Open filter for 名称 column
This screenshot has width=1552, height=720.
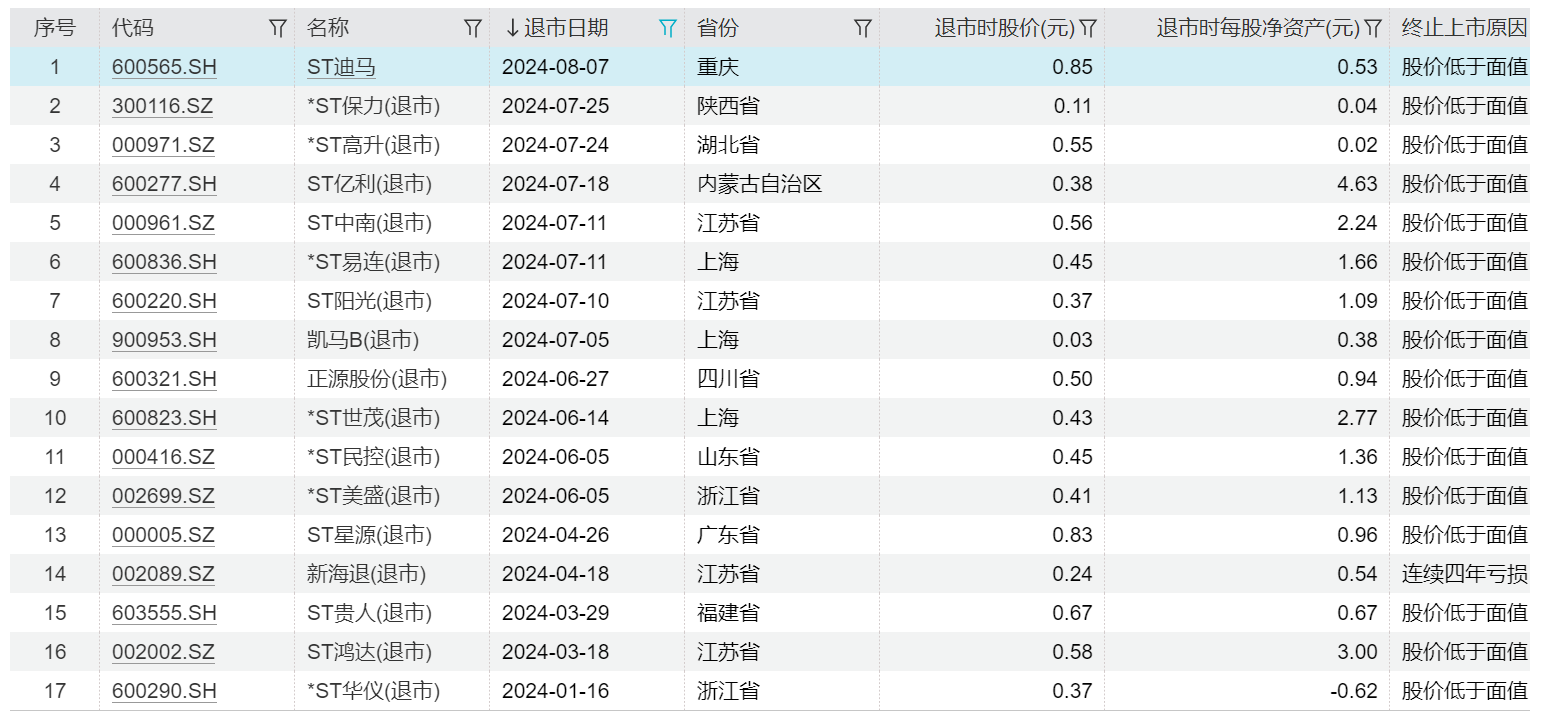coord(473,29)
